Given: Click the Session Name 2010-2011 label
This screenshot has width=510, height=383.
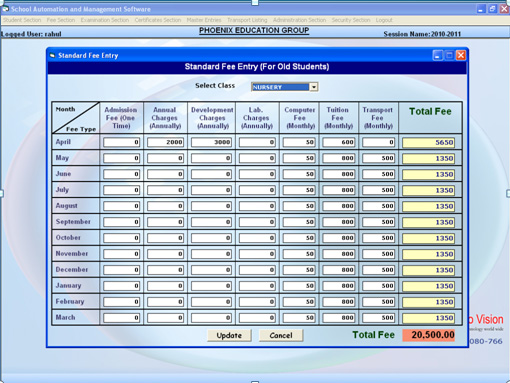Looking at the screenshot, I should click(x=422, y=34).
